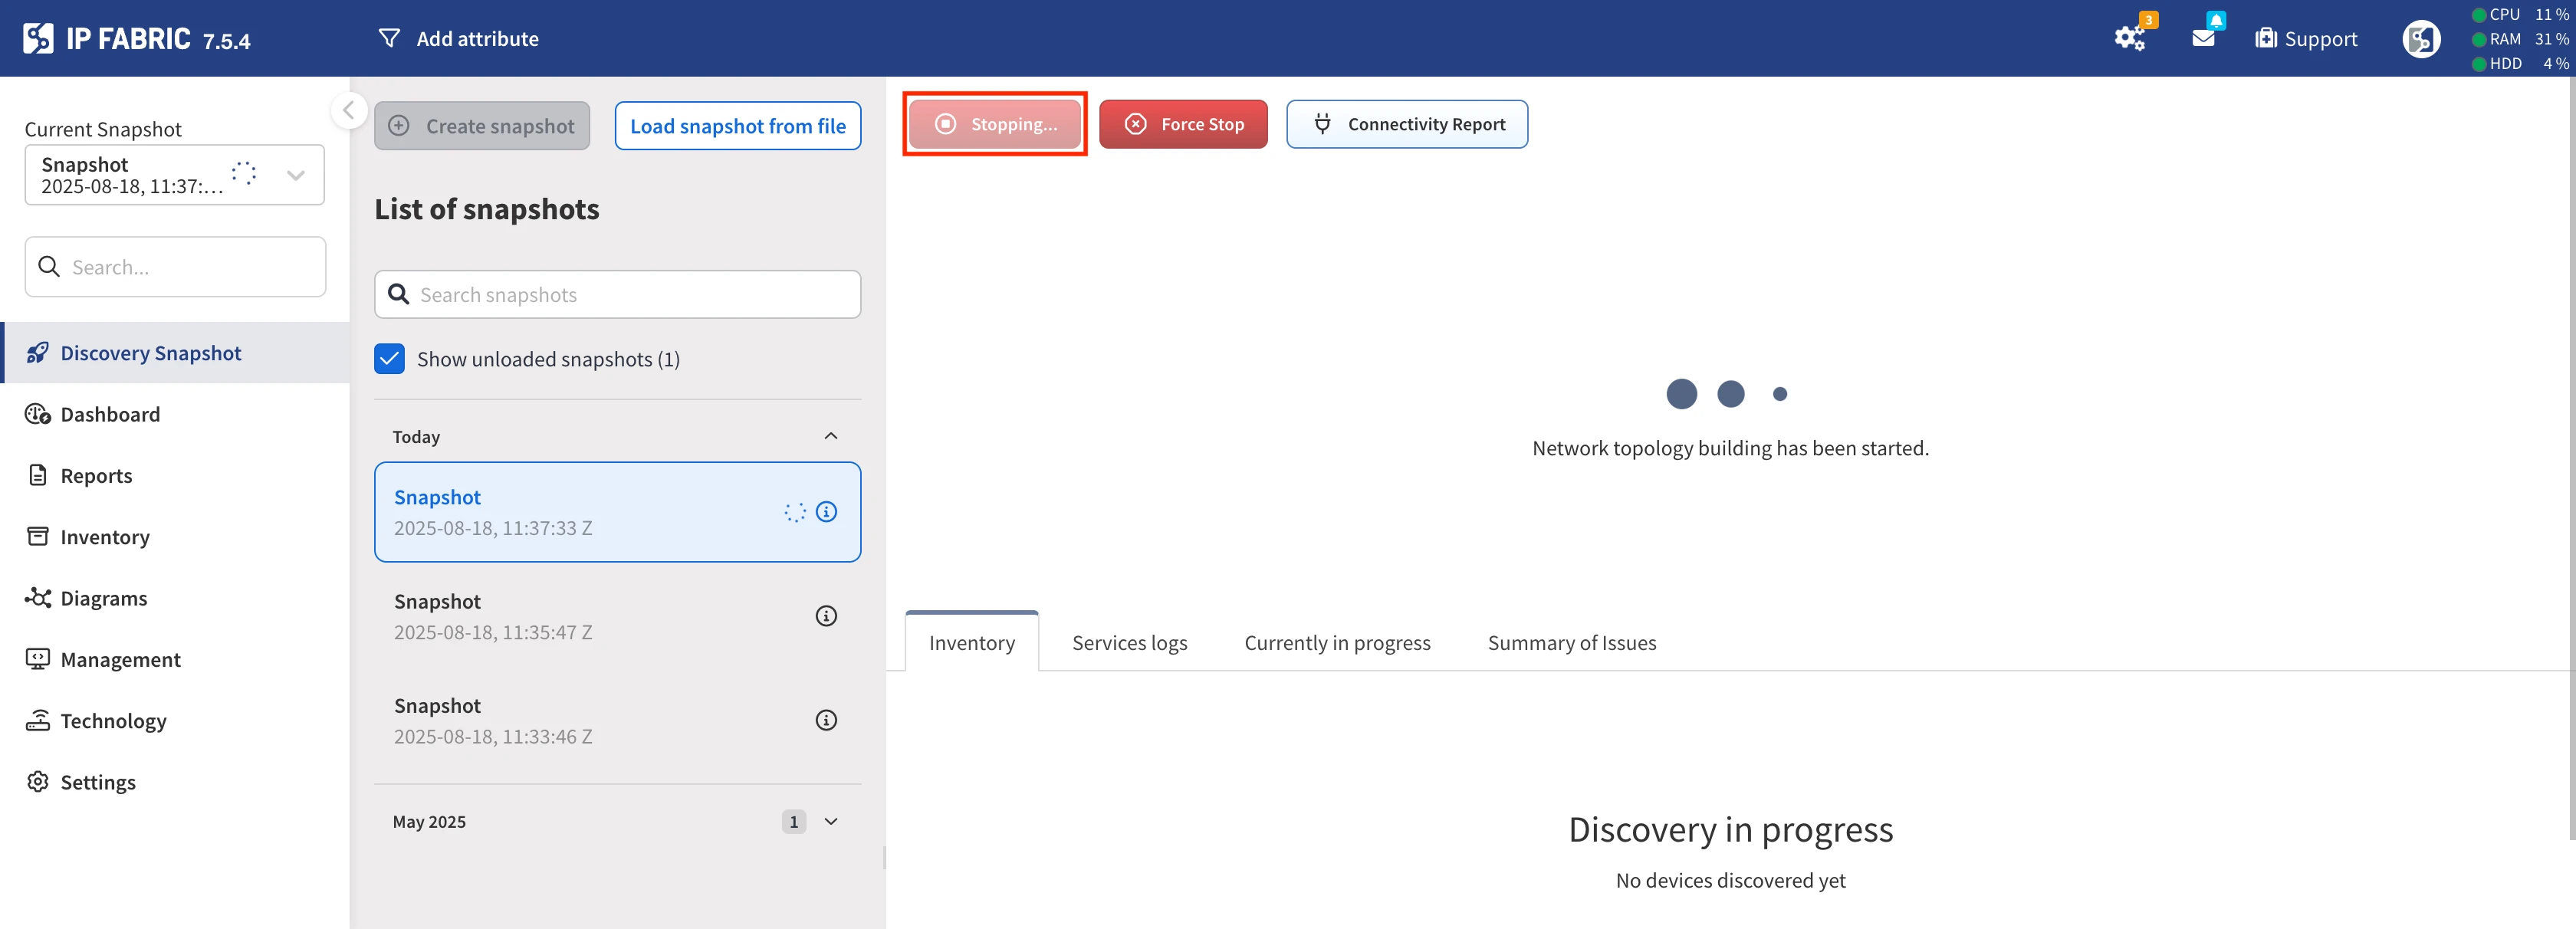Click the Force Stop button
2576x929 pixels.
click(x=1183, y=124)
